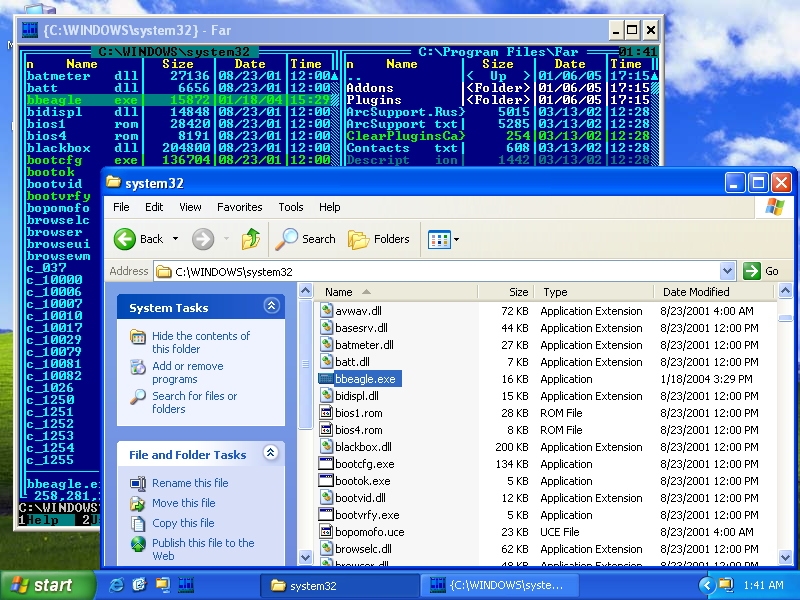Click the blackbox.dll file icon
This screenshot has height=600, width=800.
tap(327, 446)
